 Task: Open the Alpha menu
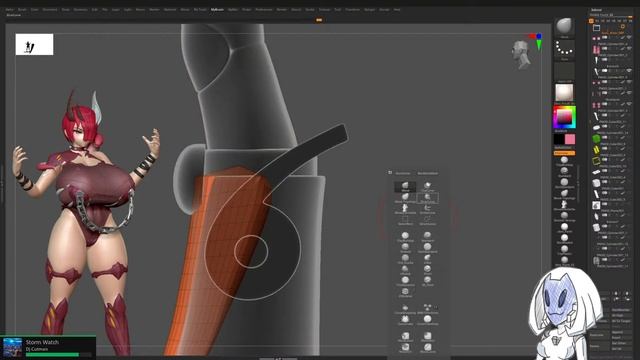[x=9, y=9]
